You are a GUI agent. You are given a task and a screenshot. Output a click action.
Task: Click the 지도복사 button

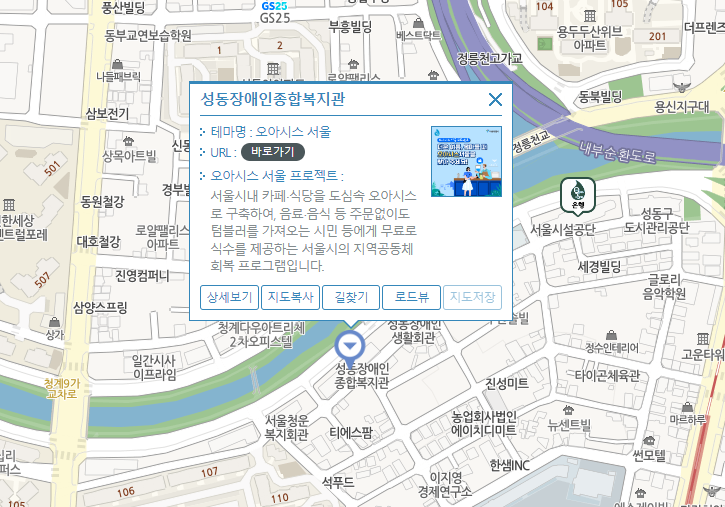(x=290, y=297)
